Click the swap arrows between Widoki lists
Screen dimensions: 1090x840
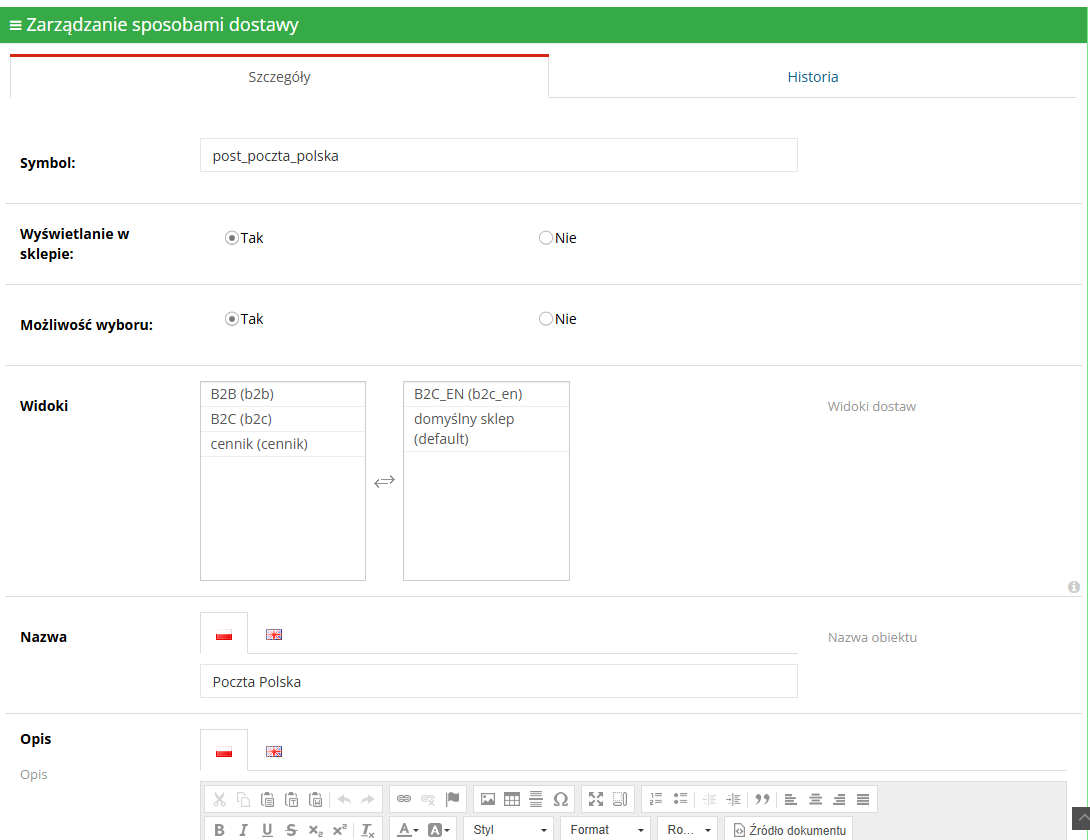coord(384,480)
